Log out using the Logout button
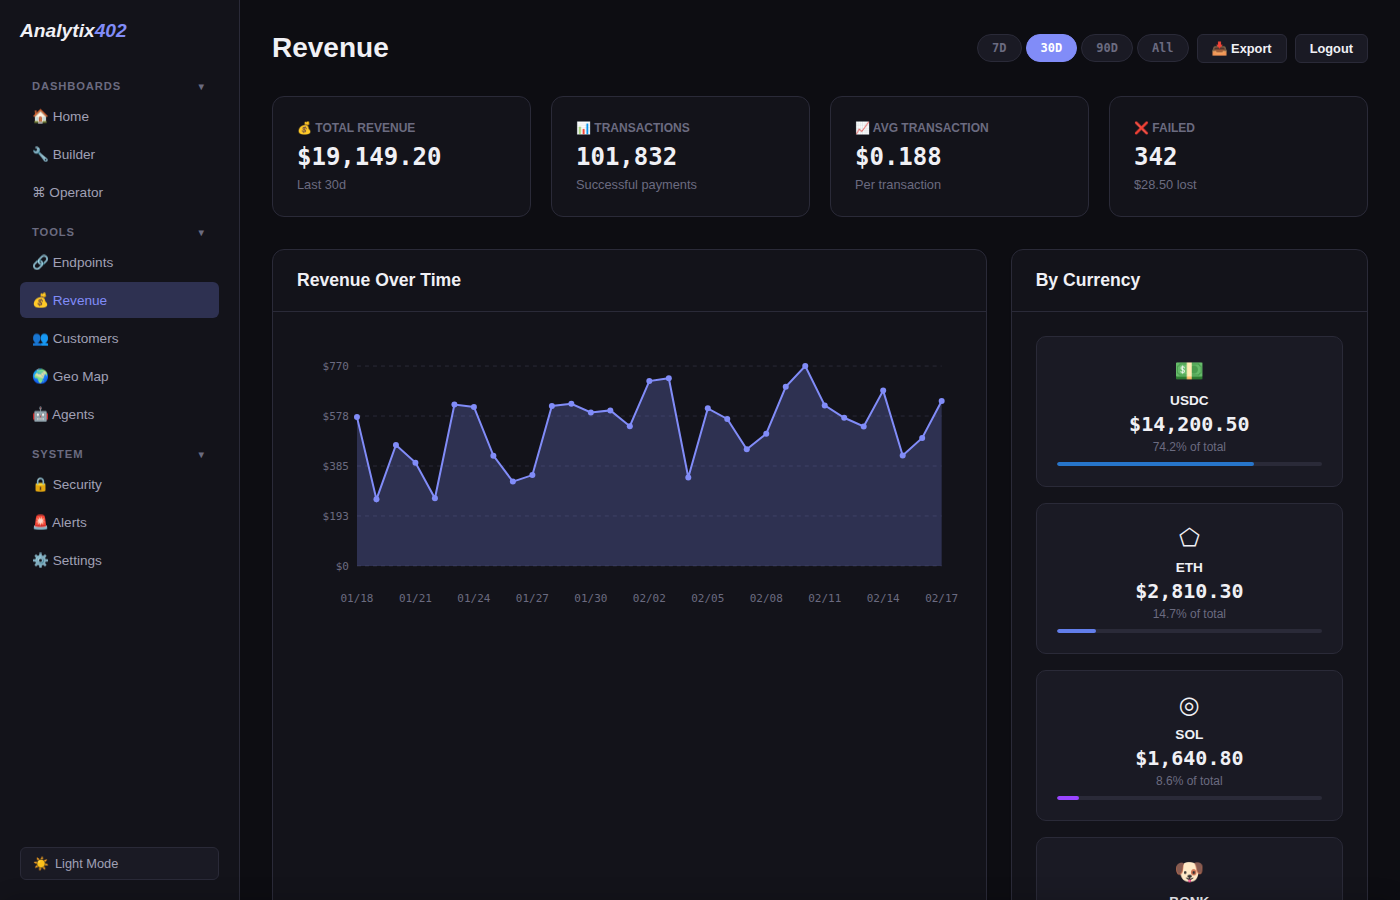Image resolution: width=1400 pixels, height=900 pixels. (x=1331, y=48)
